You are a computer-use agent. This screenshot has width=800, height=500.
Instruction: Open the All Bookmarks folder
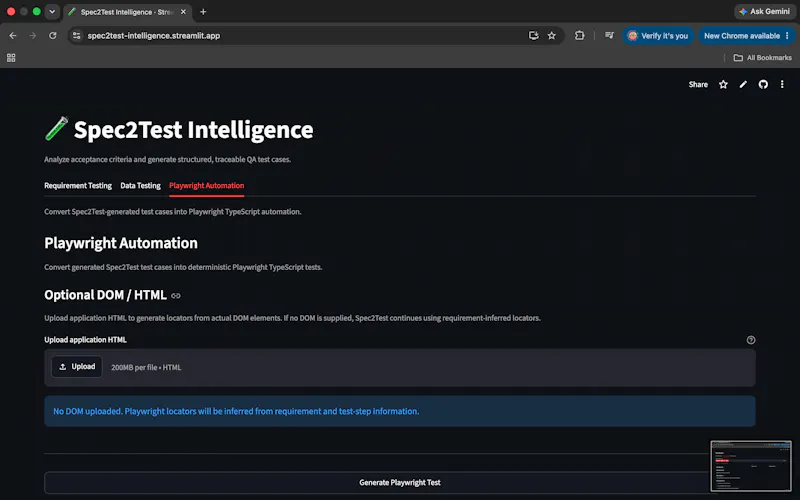[762, 58]
